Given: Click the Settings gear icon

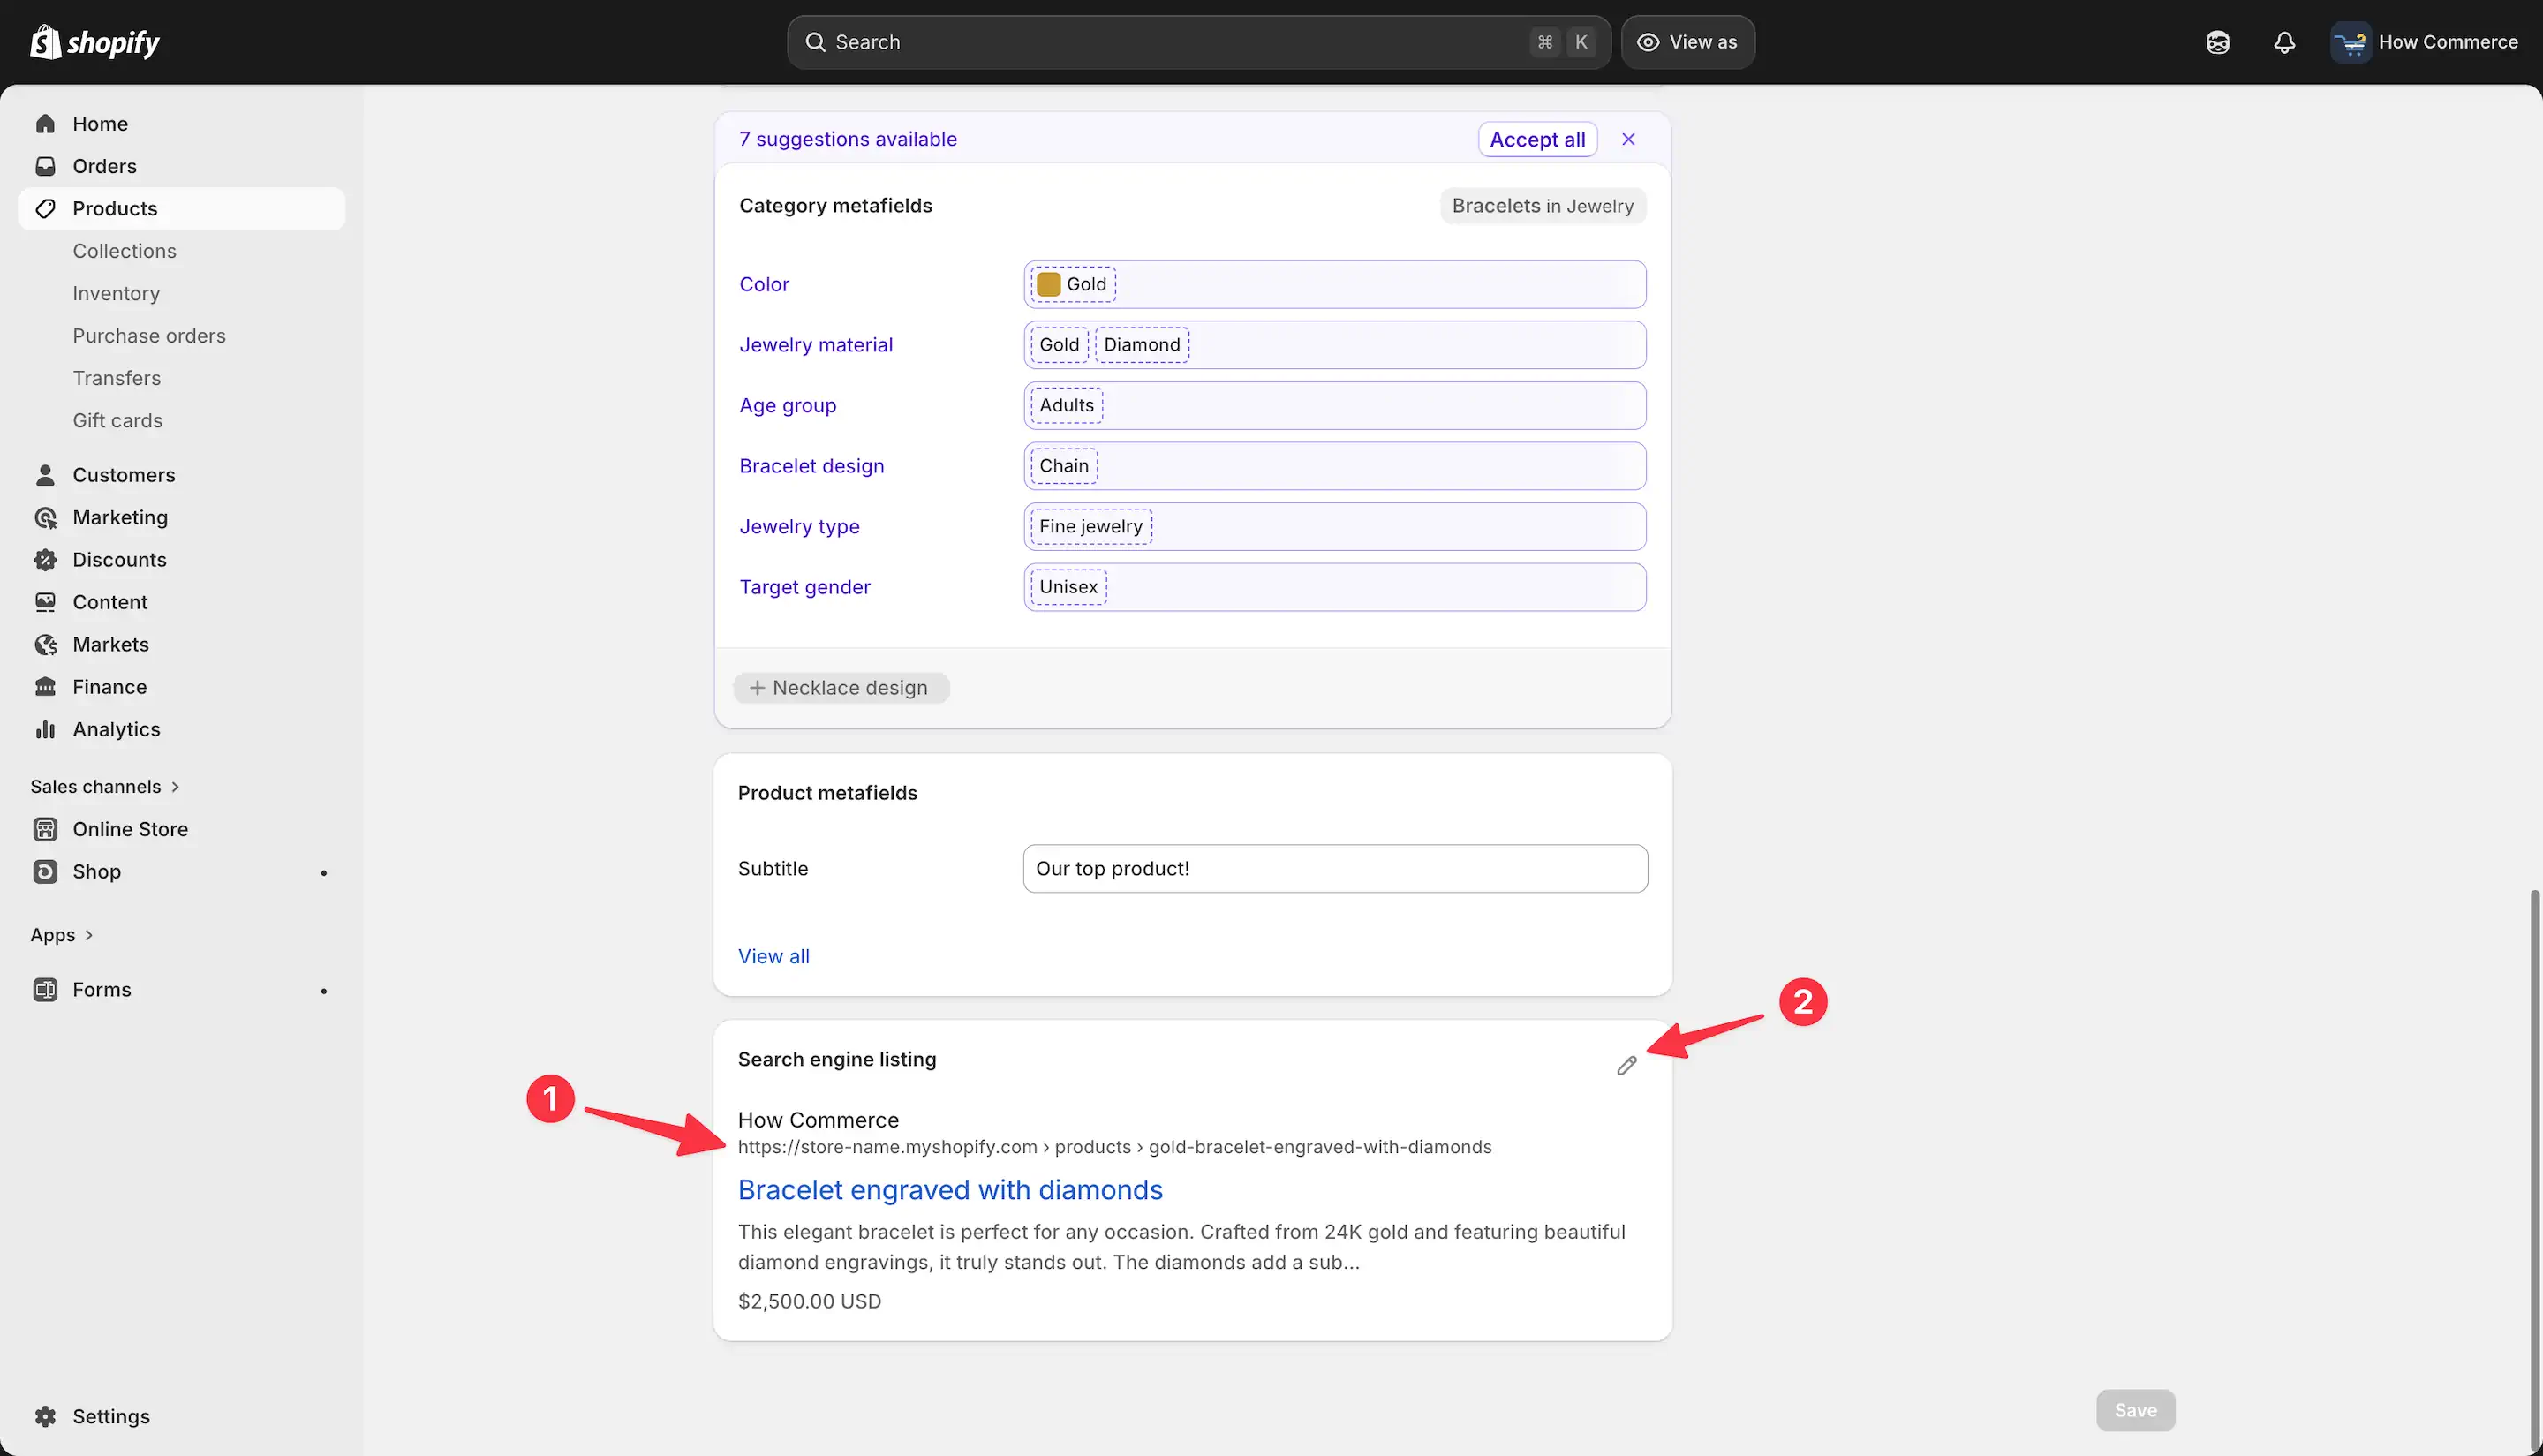Looking at the screenshot, I should point(45,1416).
